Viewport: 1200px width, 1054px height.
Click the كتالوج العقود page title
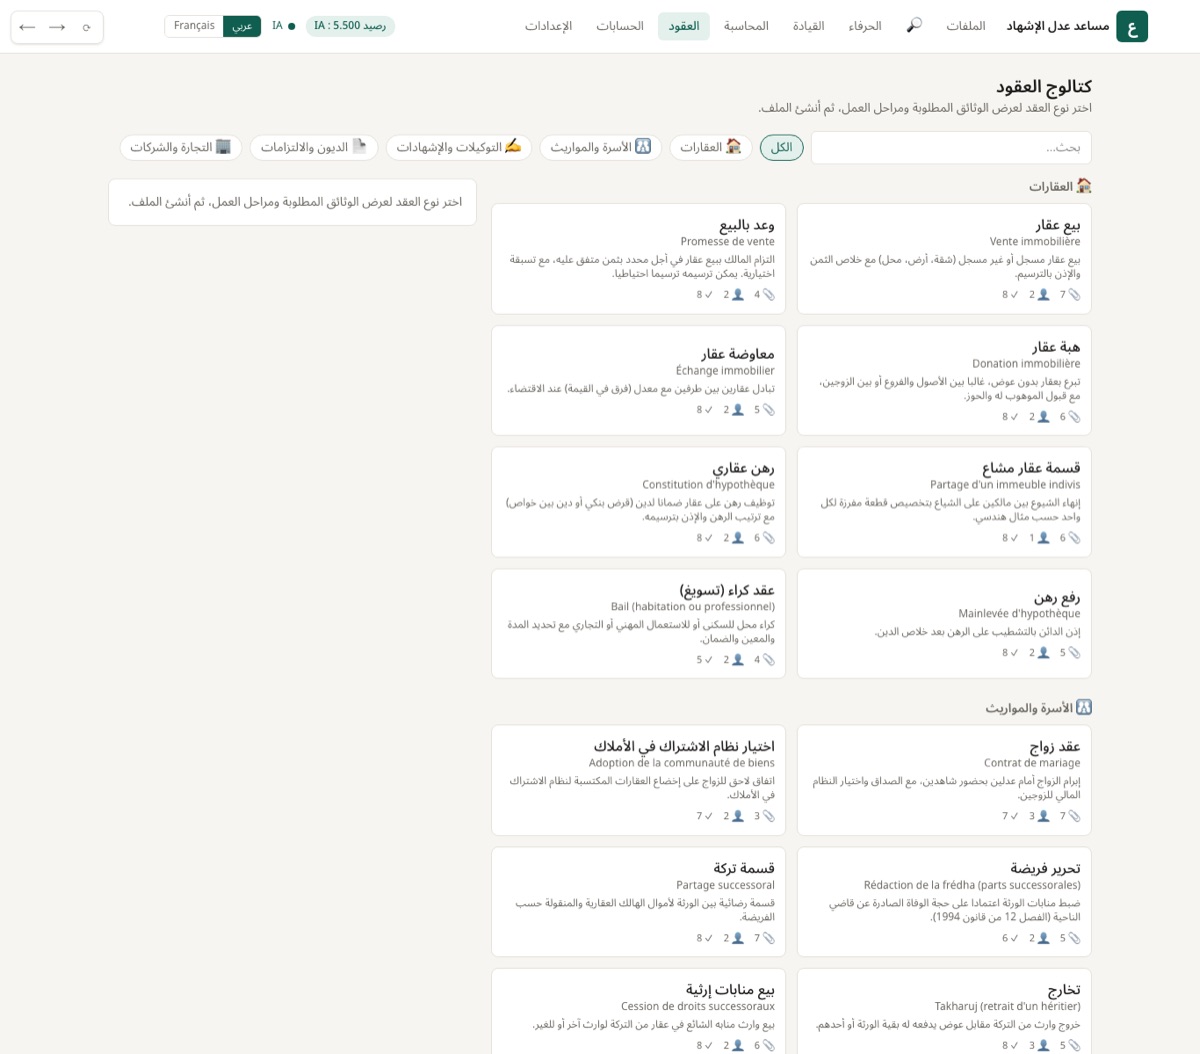1043,87
